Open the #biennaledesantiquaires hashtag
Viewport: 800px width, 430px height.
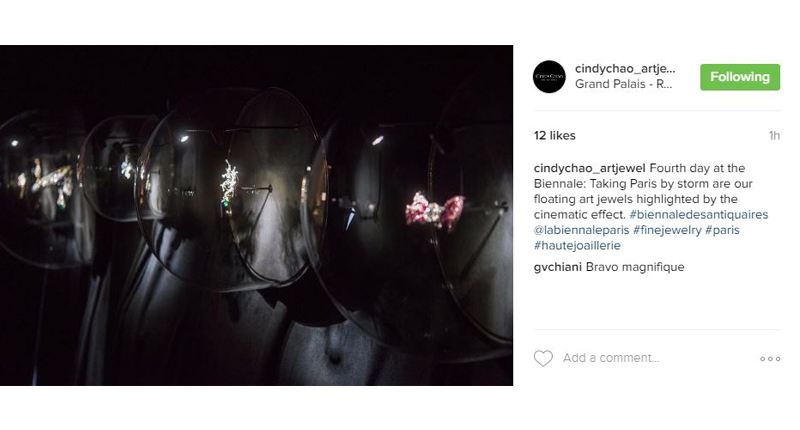pyautogui.click(x=698, y=215)
